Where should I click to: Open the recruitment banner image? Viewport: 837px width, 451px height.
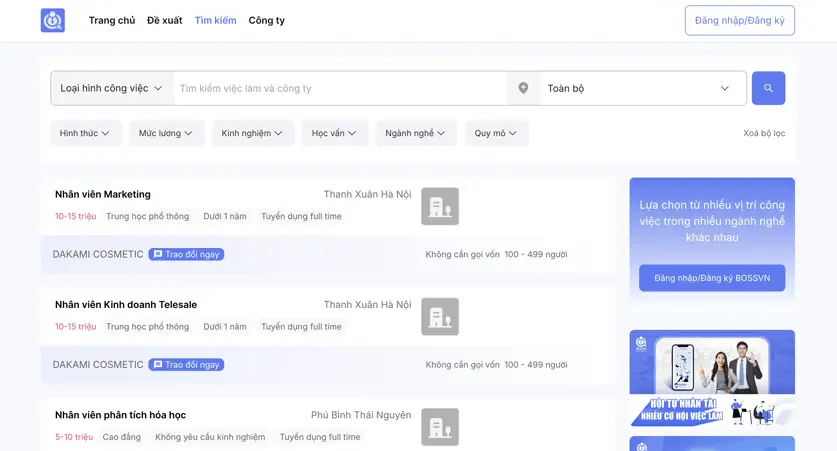click(x=712, y=378)
